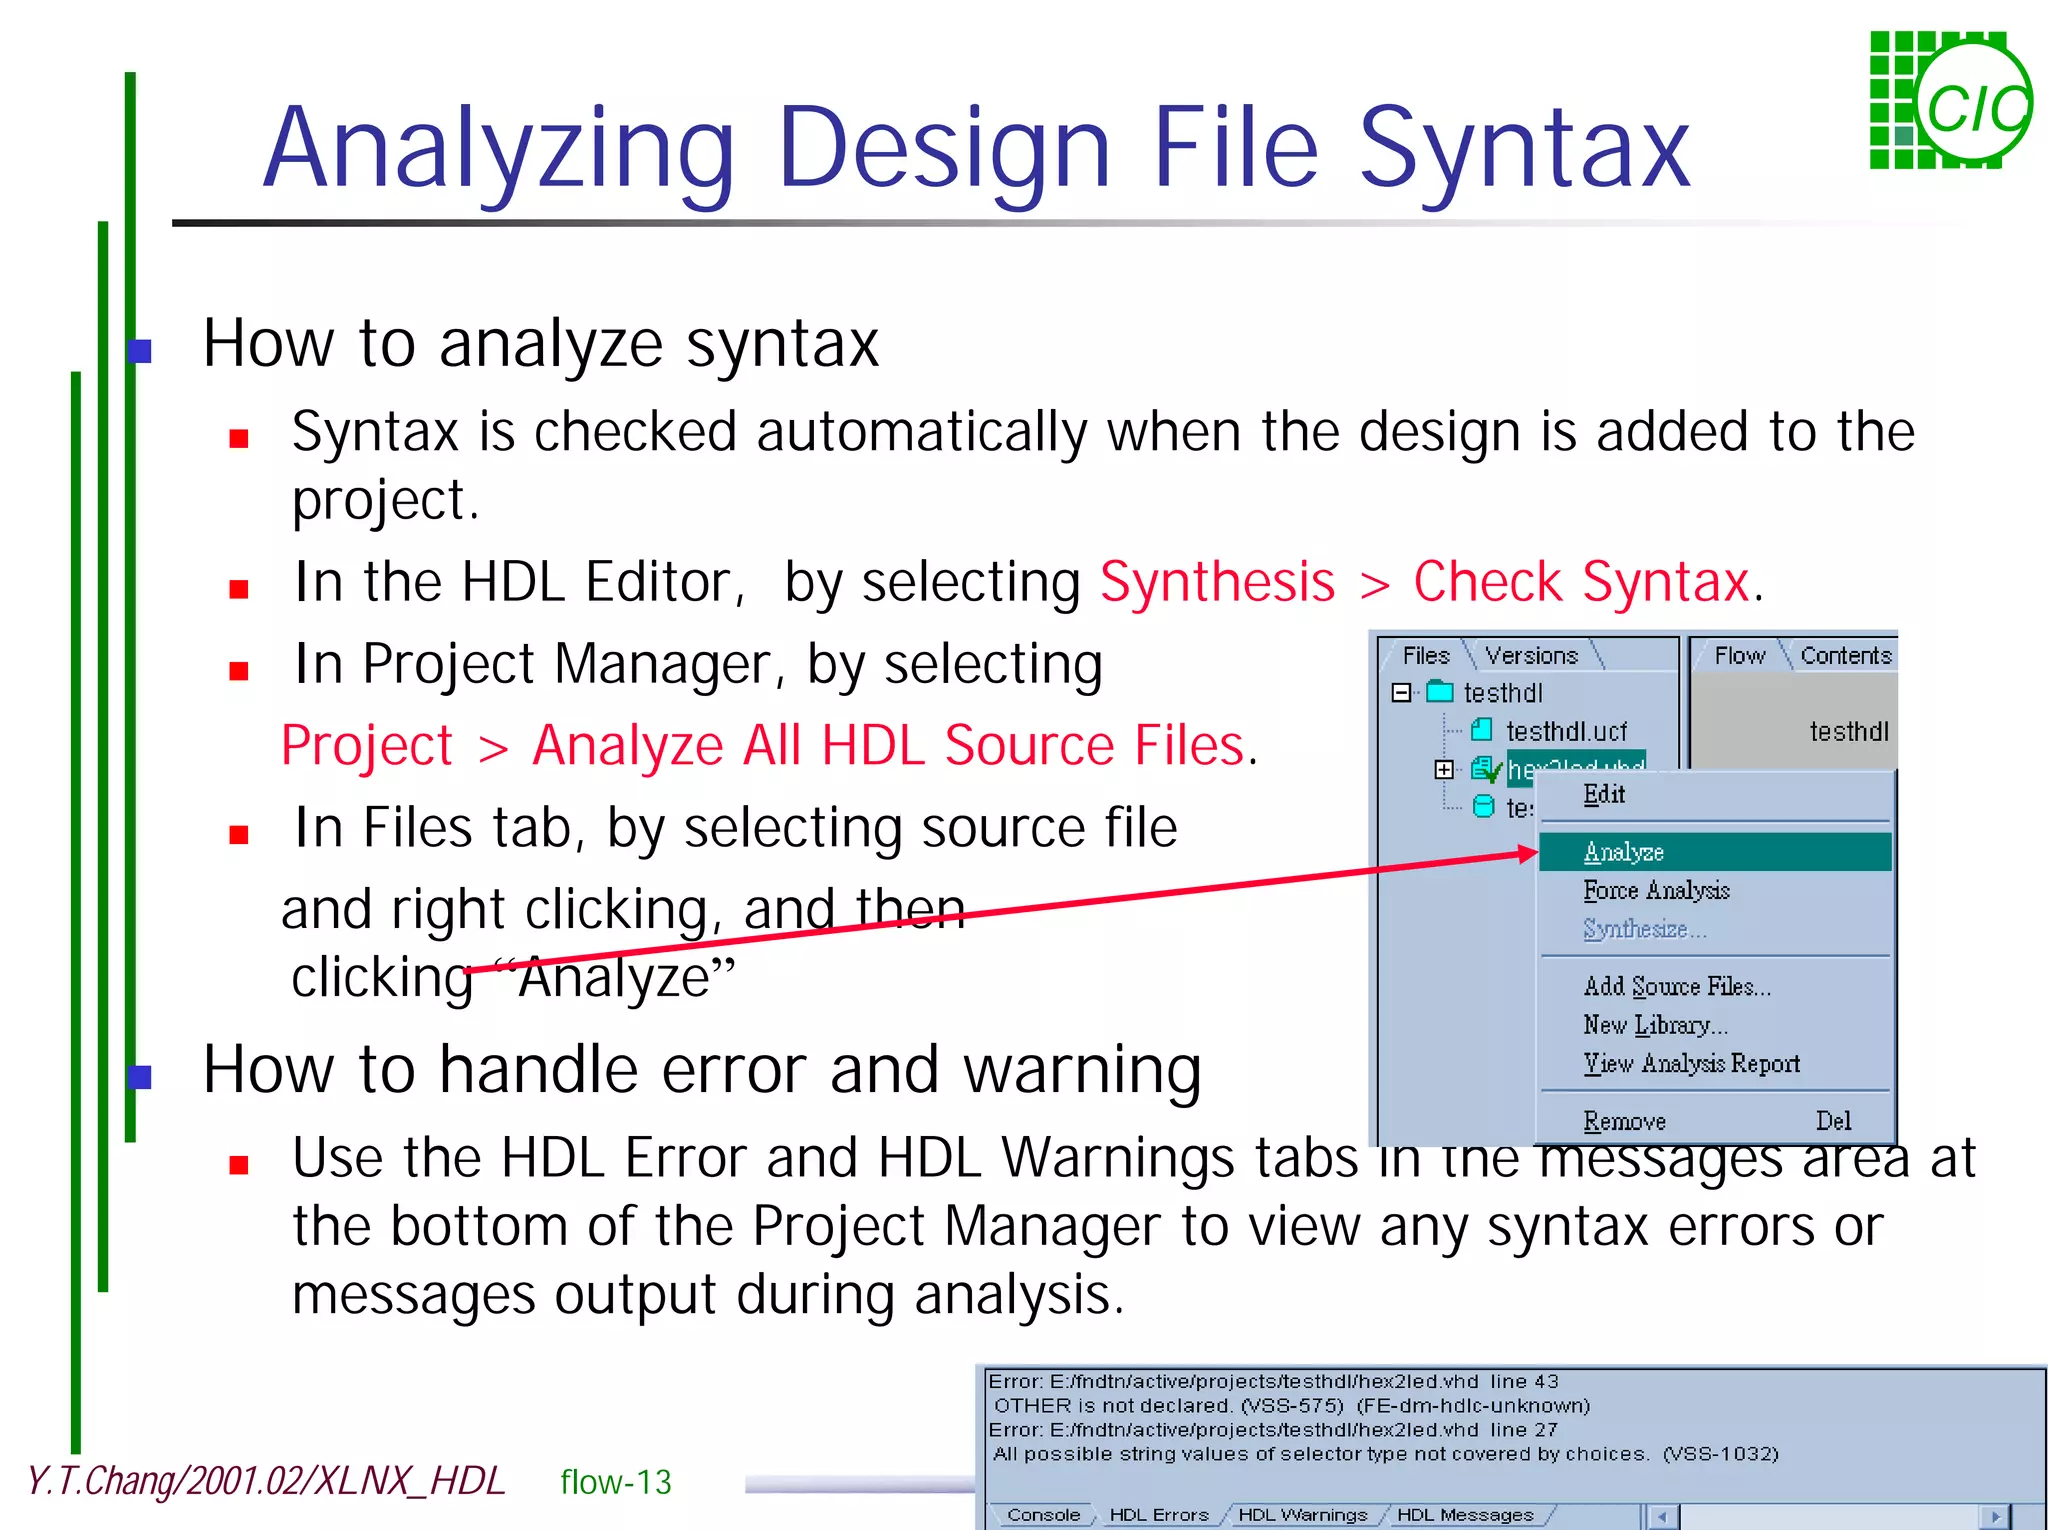The image size is (2048, 1530).
Task: Select Force Analysis menu entry
Action: [1715, 890]
